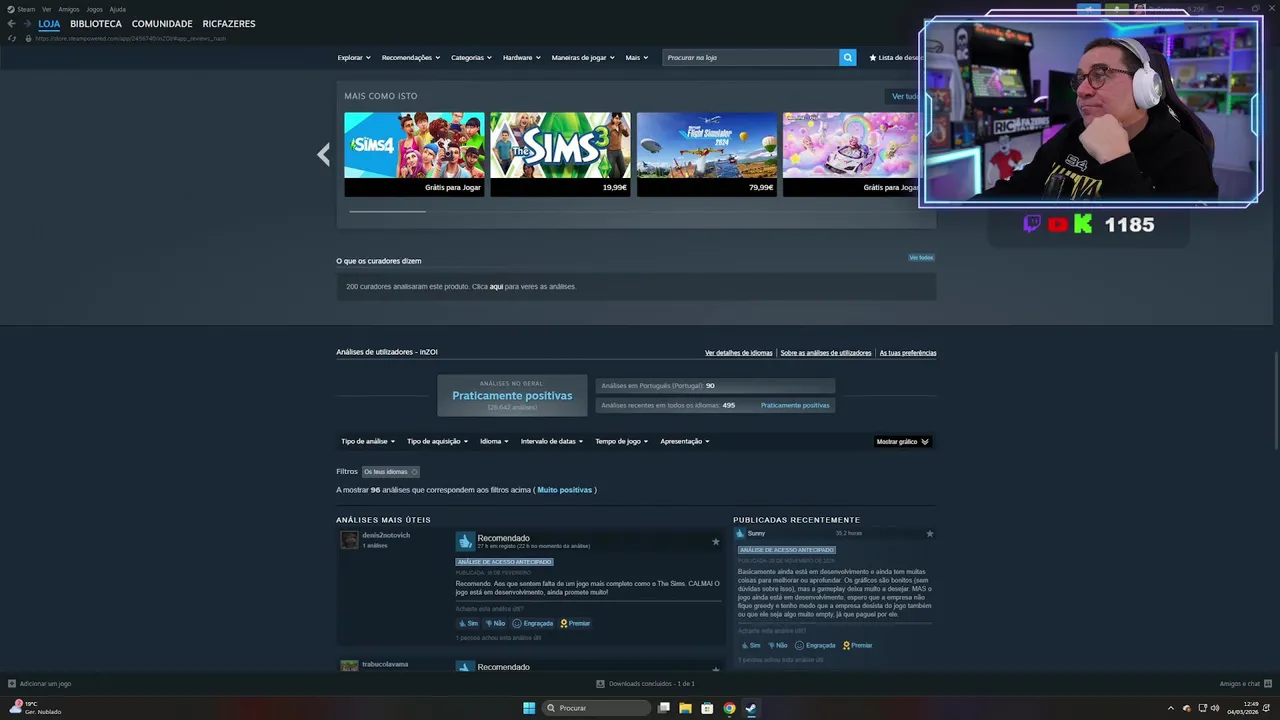Switch to the COMUNIDADE tab
Screen dimensions: 1280x720
pos(162,24)
